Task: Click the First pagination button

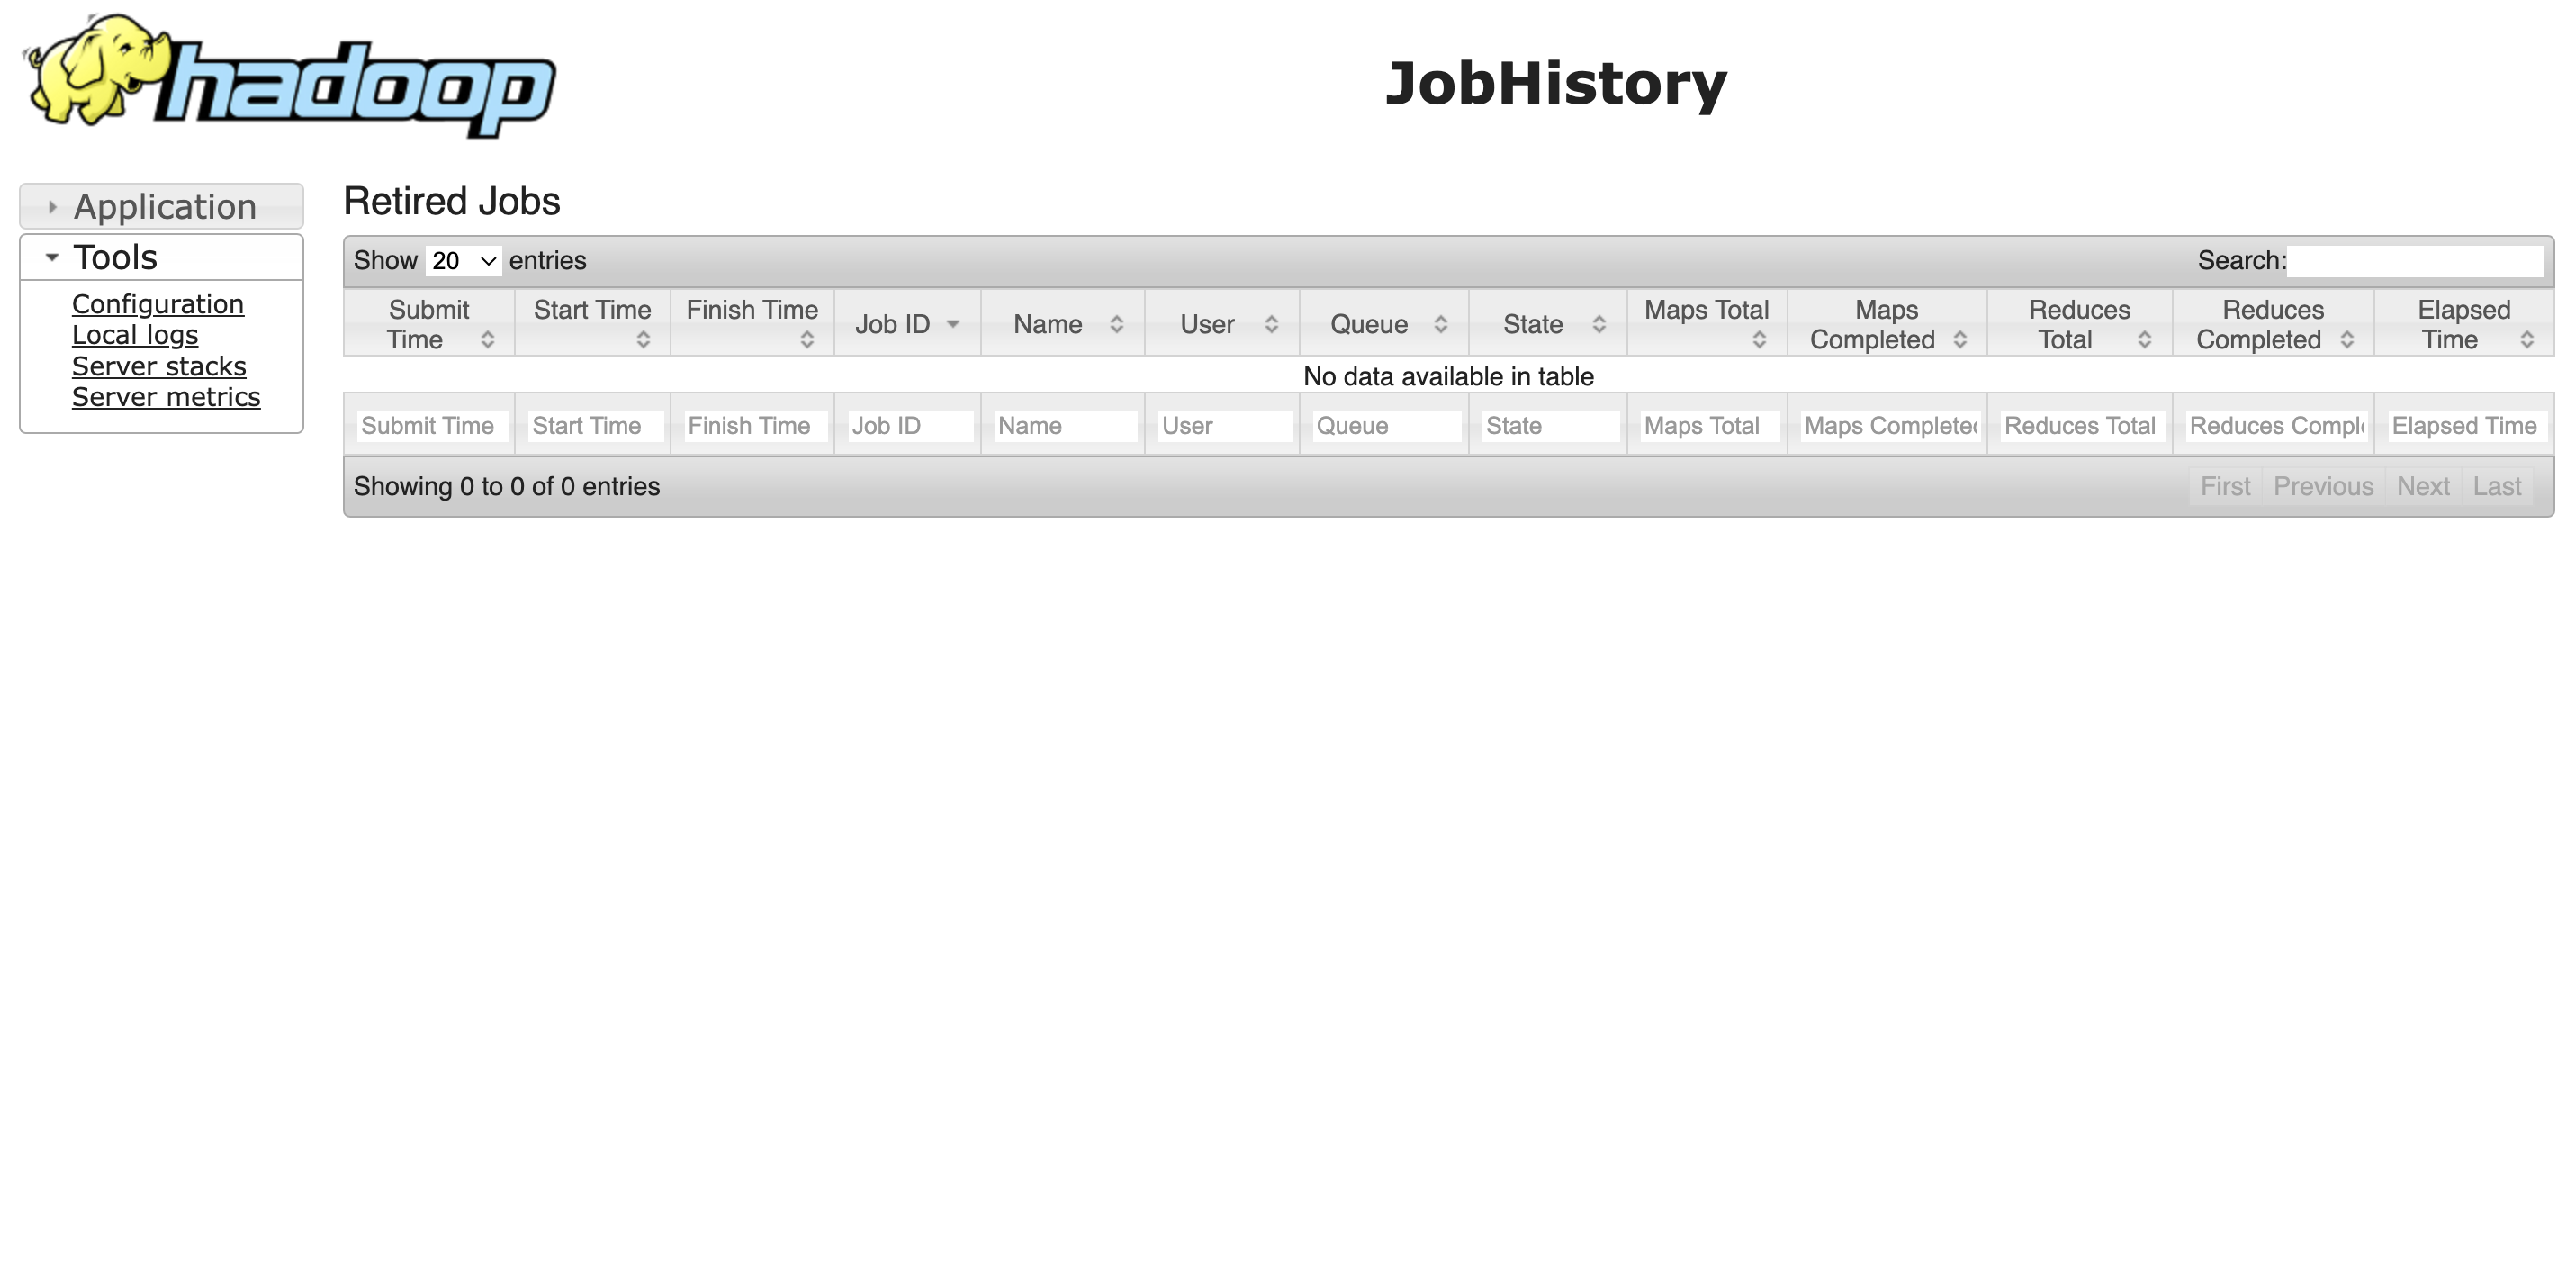Action: coord(2224,485)
